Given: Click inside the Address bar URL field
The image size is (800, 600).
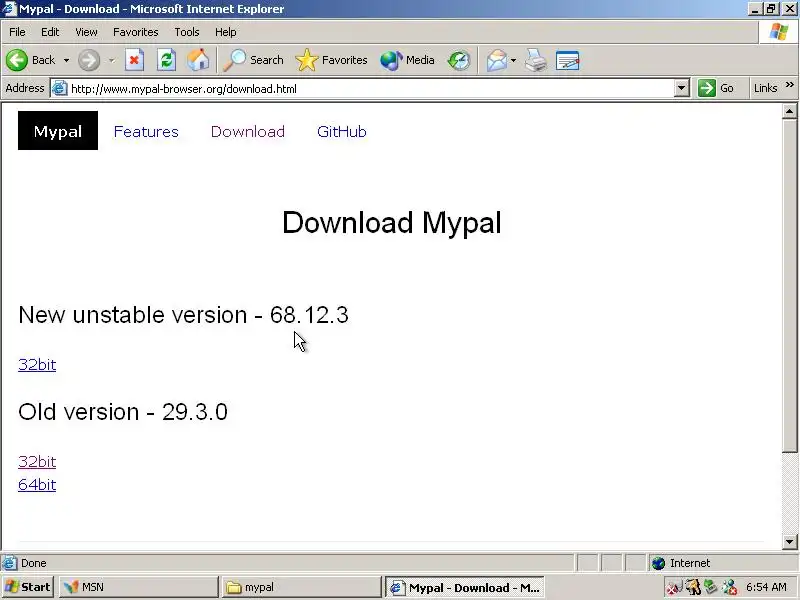Looking at the screenshot, I should point(370,88).
